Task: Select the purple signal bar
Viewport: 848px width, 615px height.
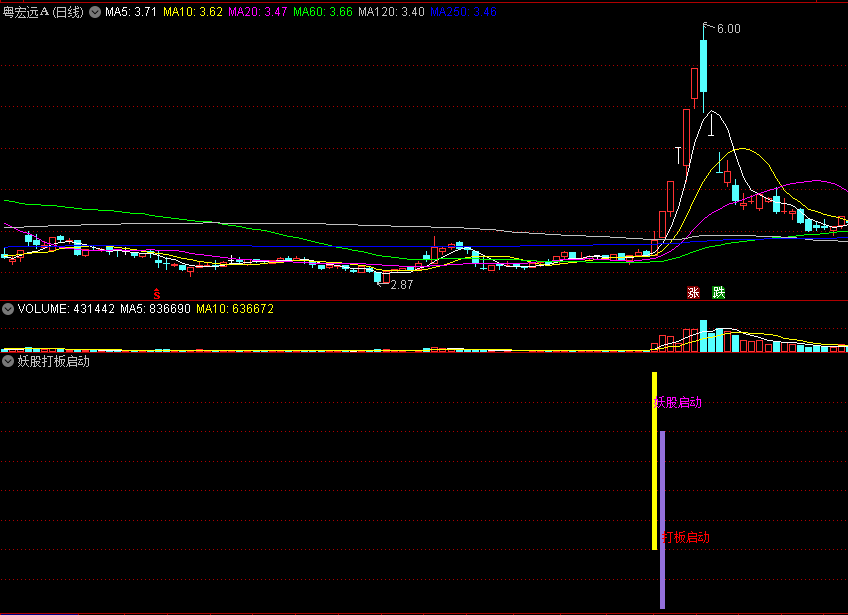Action: pyautogui.click(x=662, y=520)
